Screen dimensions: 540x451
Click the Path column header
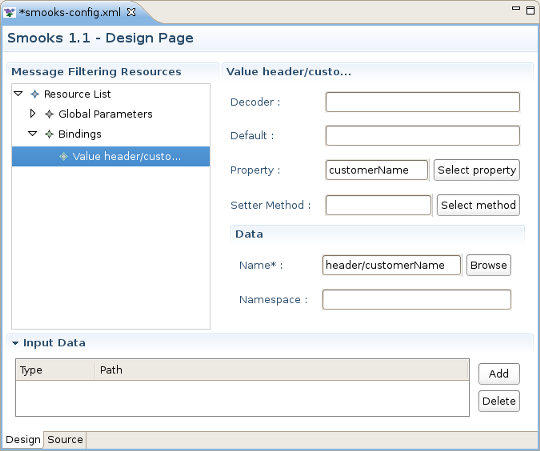[x=282, y=370]
